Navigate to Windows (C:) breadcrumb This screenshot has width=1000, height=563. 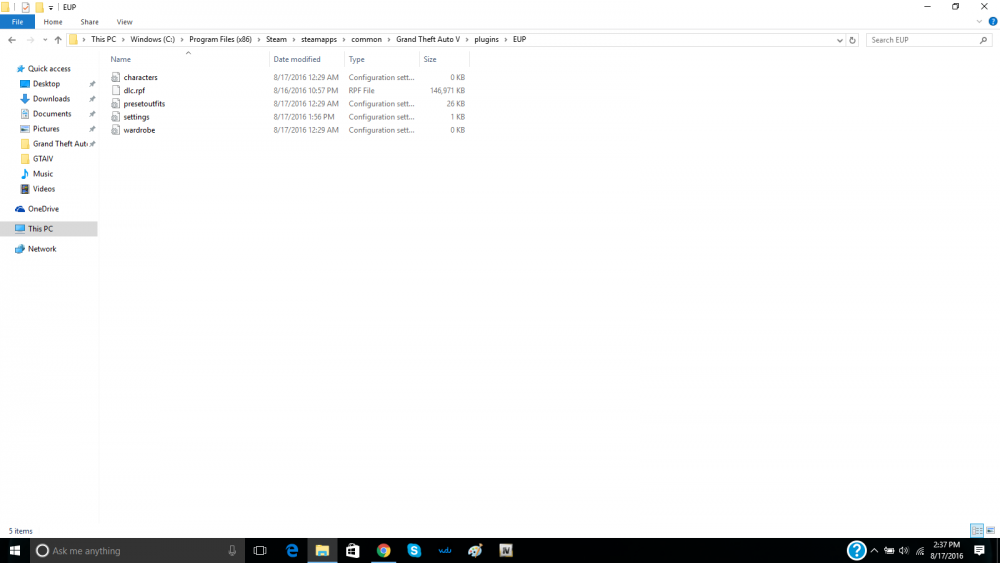pyautogui.click(x=152, y=40)
